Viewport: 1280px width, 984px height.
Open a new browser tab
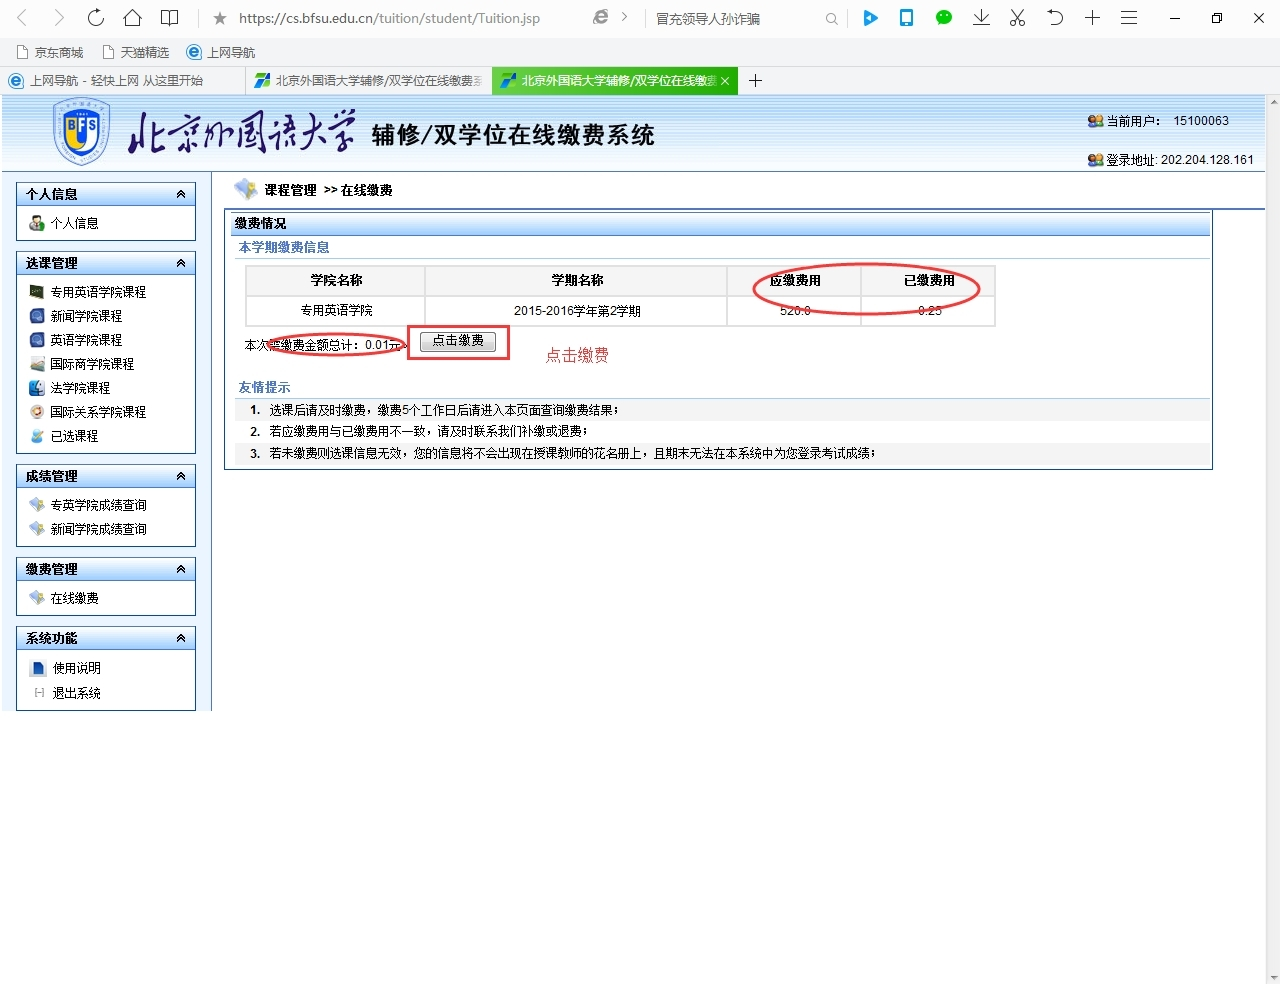[x=756, y=80]
